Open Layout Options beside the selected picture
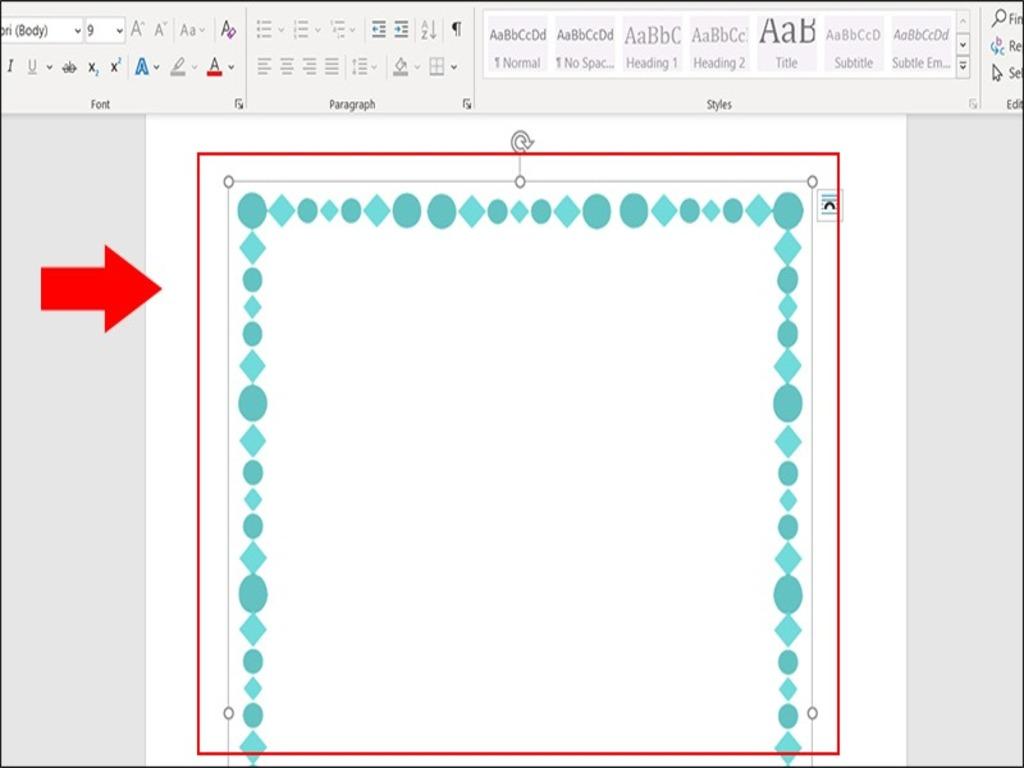The image size is (1024, 768). (x=829, y=205)
